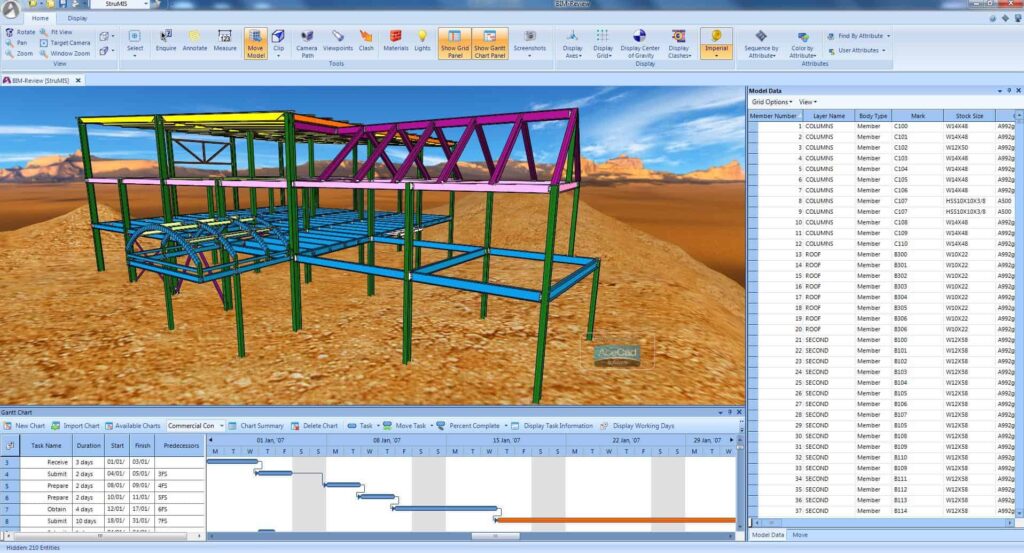The width and height of the screenshot is (1024, 553).
Task: Click New Chart in Gantt toolbar
Action: [24, 426]
